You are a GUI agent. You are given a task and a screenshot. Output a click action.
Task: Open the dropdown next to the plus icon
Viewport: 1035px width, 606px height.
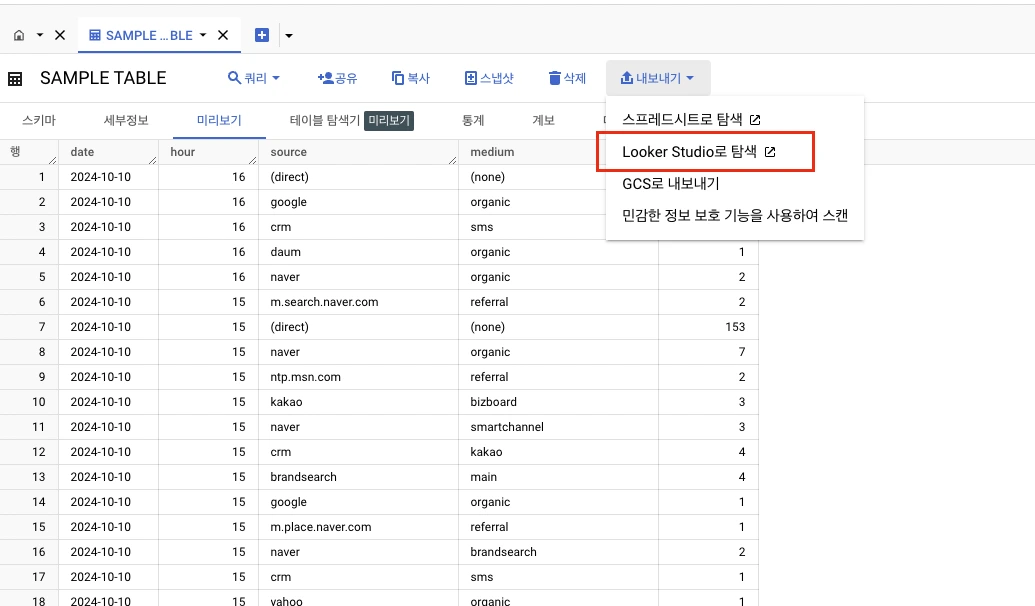click(288, 36)
